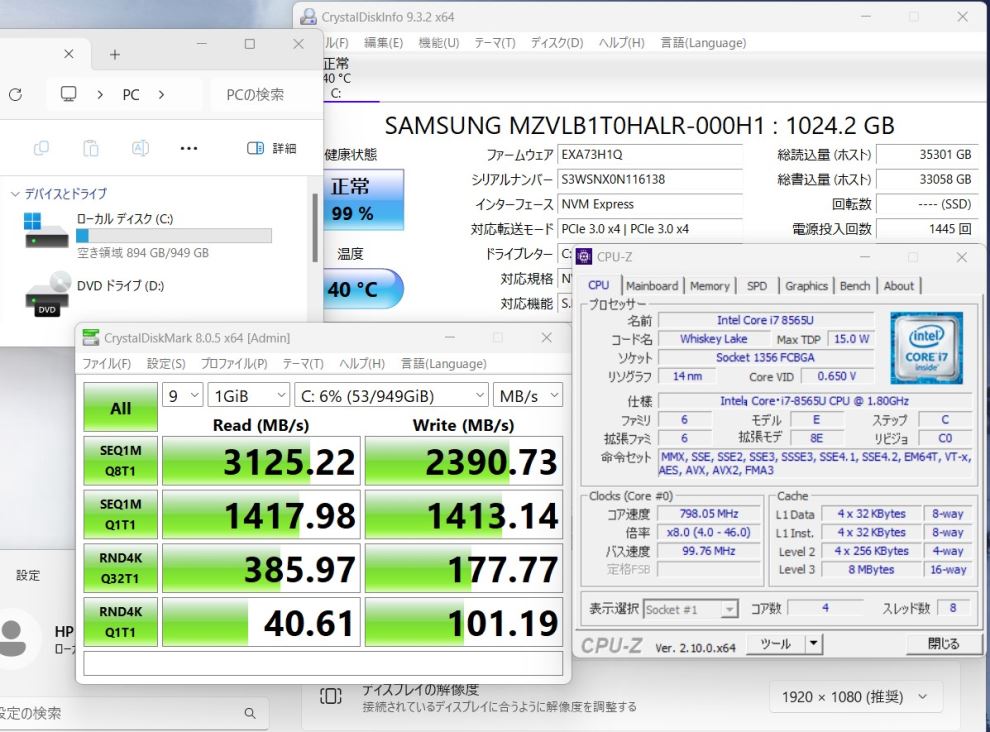This screenshot has height=732, width=990.
Task: Click the settings search magnifier icon
Action: point(250,713)
